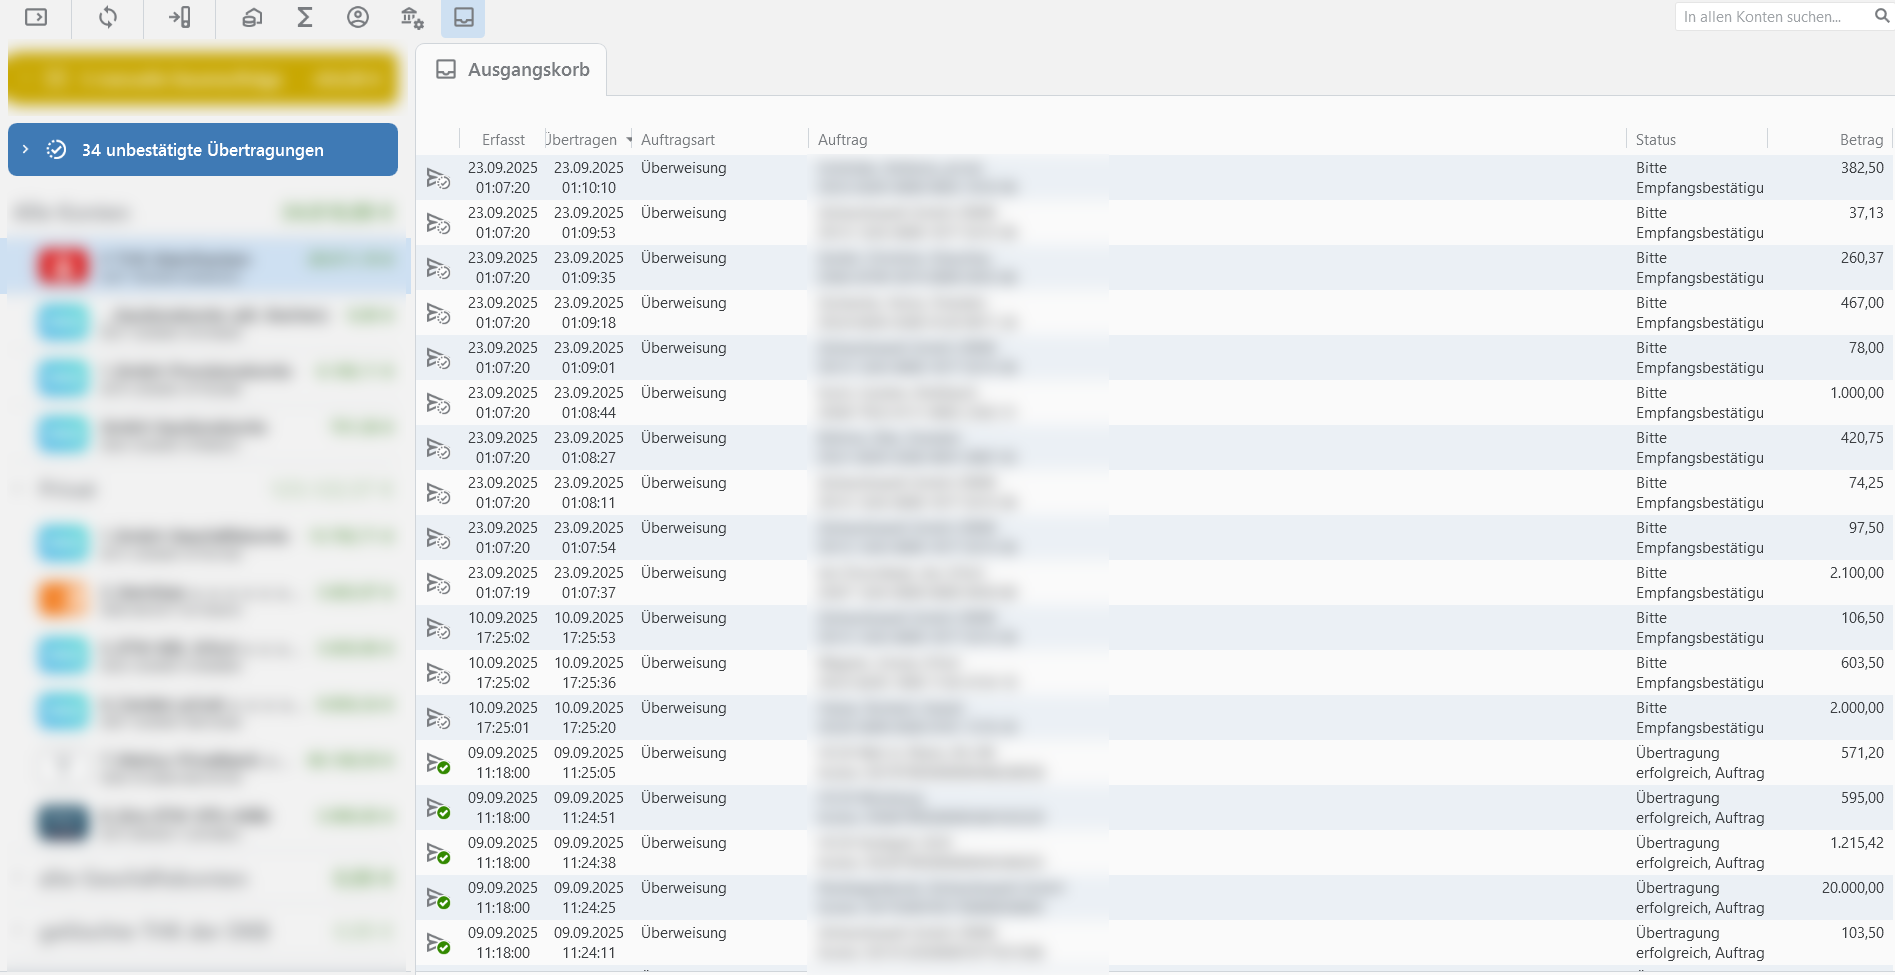Click the Übertragen column sort arrow
The image size is (1895, 975).
[629, 139]
